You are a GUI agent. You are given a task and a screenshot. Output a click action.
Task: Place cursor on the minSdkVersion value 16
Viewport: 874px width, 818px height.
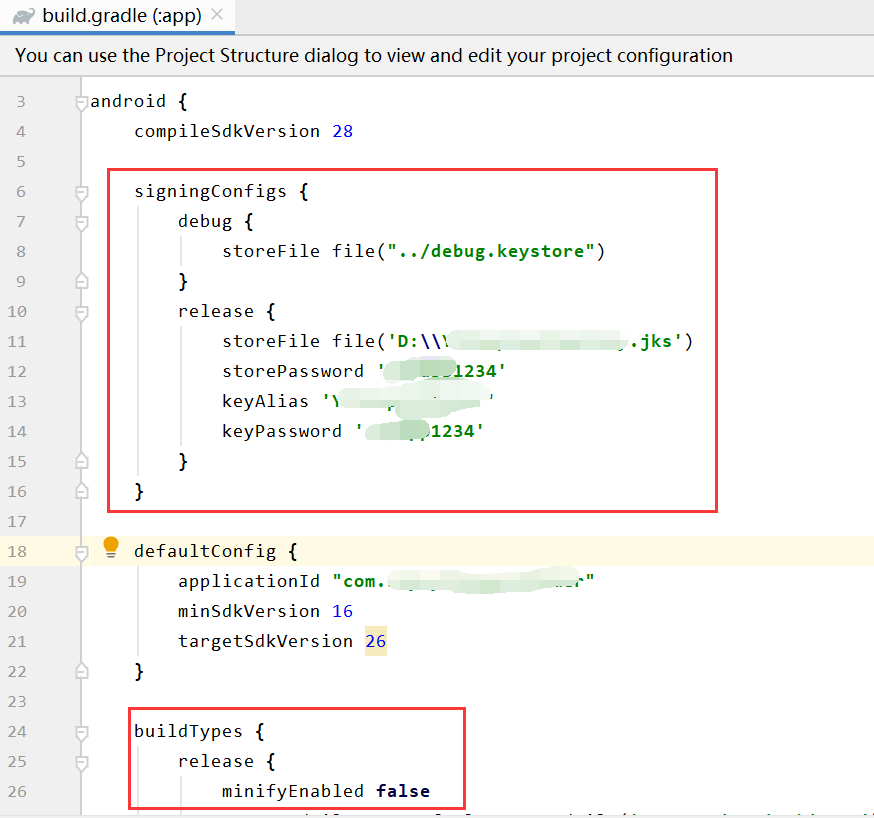(x=342, y=611)
